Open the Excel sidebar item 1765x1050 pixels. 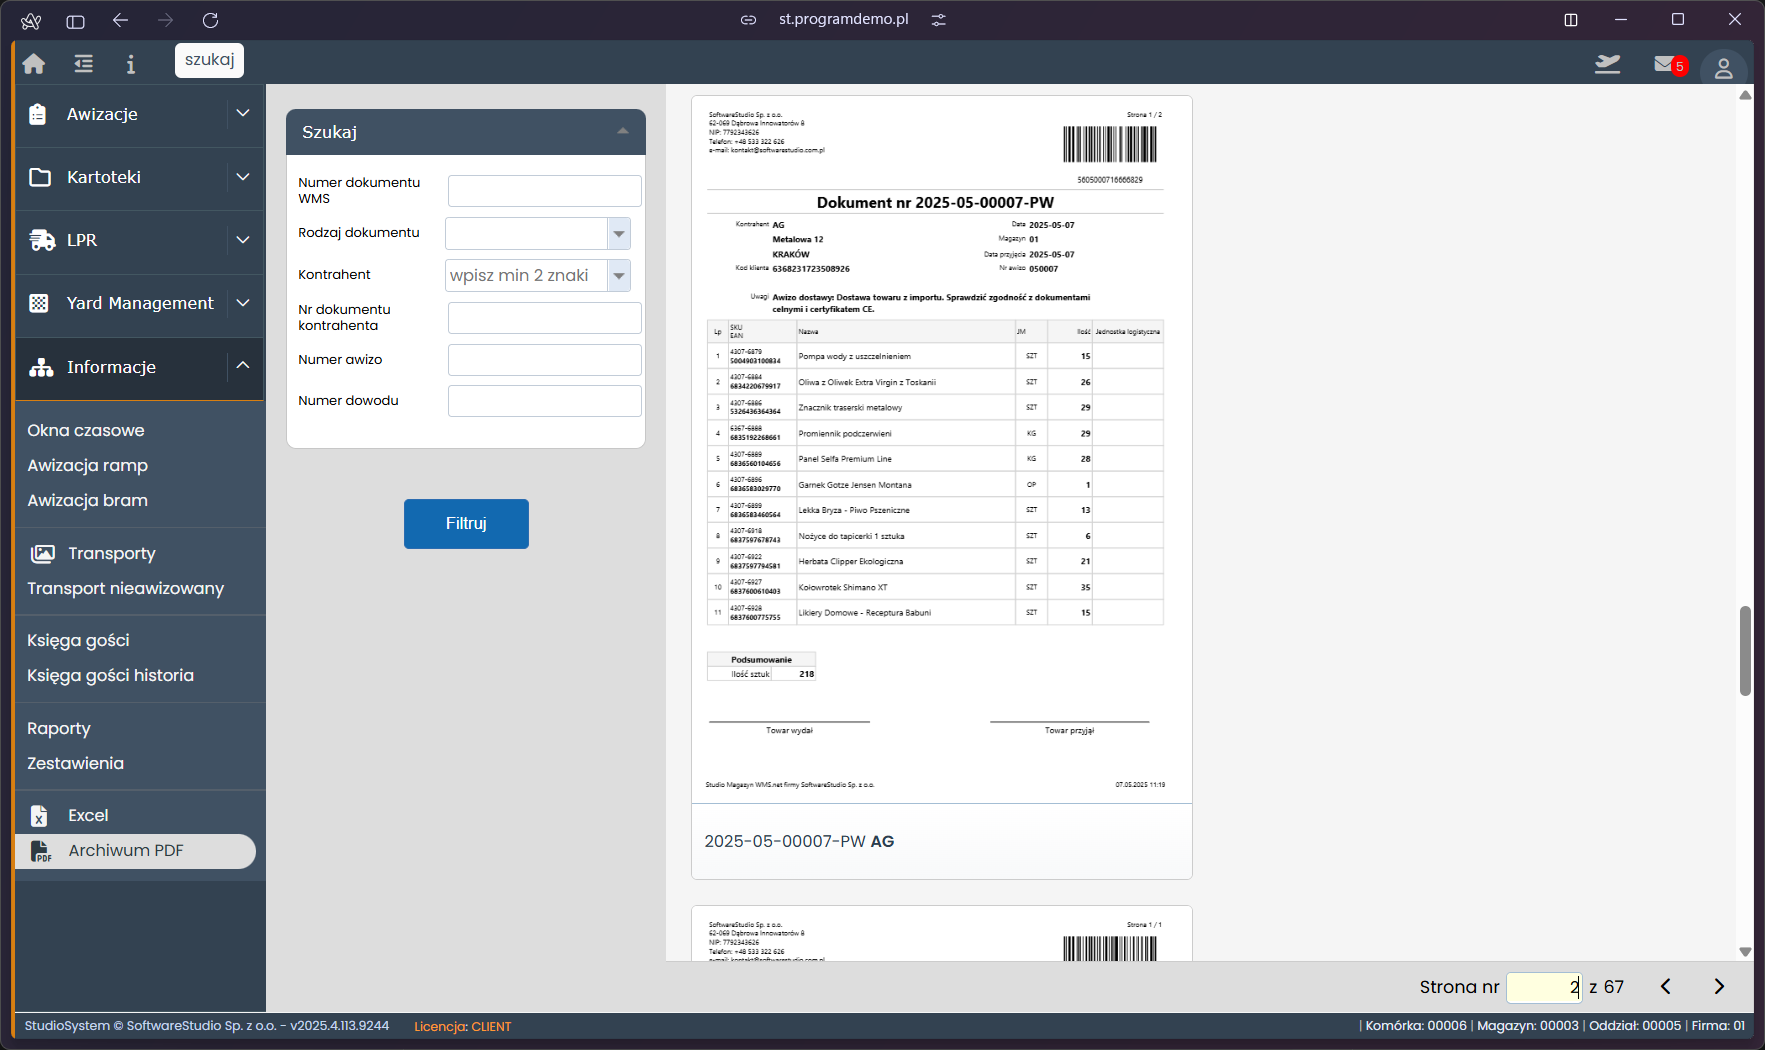click(x=88, y=816)
